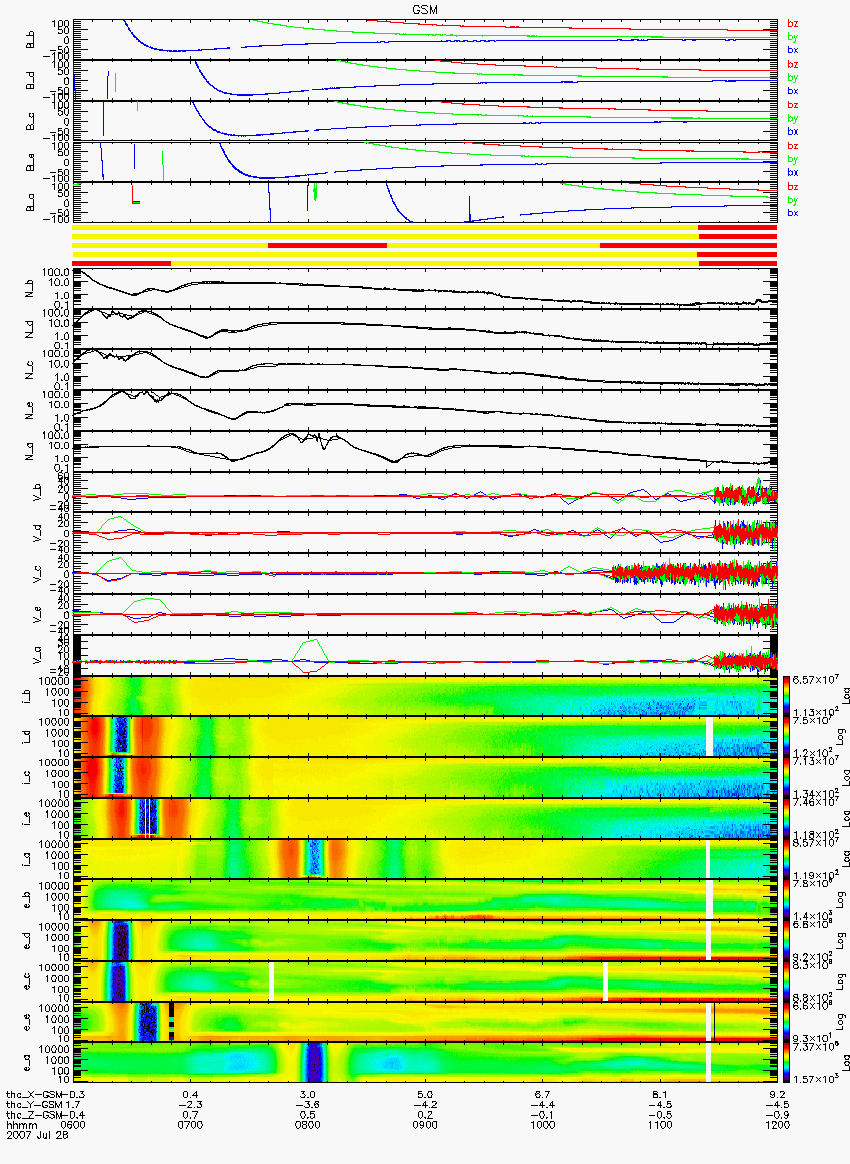This screenshot has width=850, height=1164.
Task: Select the e_c spectrogram axis label
Action: pos(25,981)
